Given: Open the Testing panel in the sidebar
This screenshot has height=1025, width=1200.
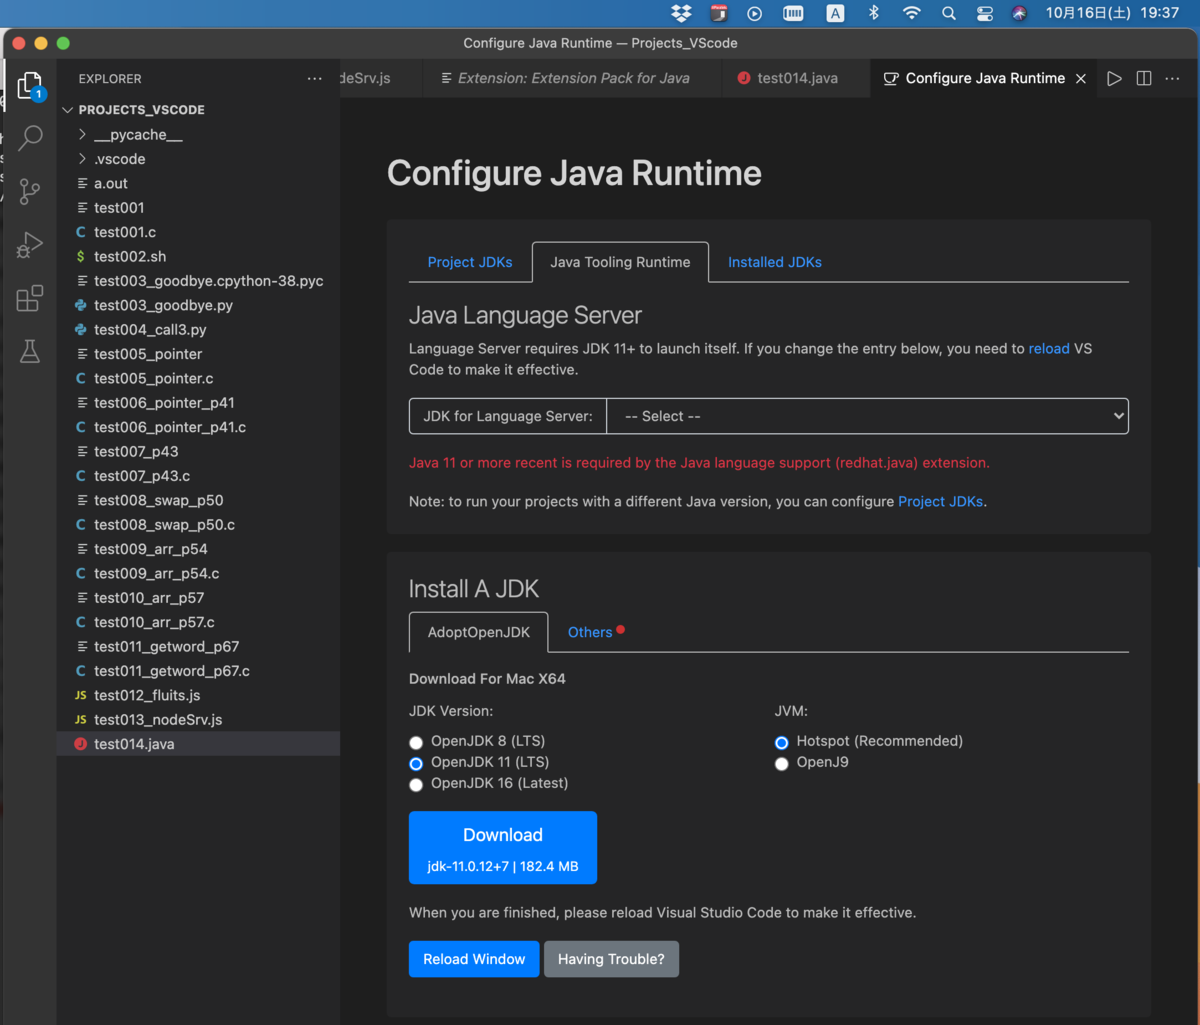Looking at the screenshot, I should click(x=30, y=350).
